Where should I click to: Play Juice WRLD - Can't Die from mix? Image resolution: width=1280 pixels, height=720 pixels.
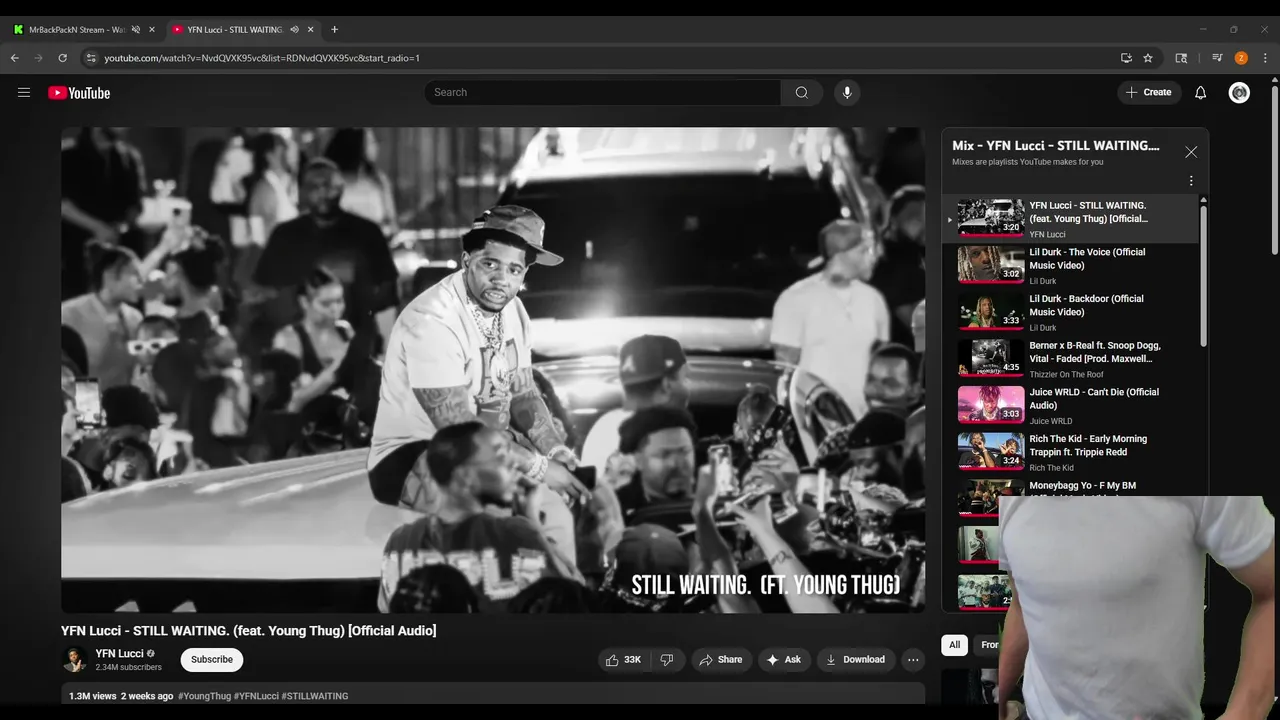tap(1070, 406)
